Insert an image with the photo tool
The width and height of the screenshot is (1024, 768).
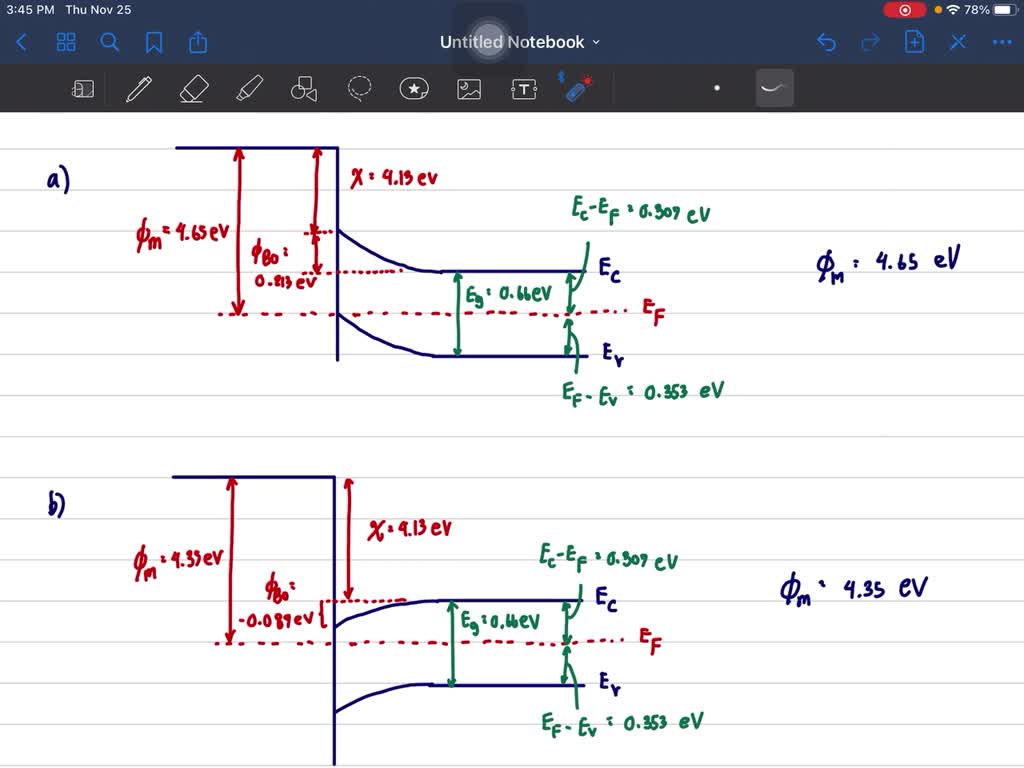coord(469,88)
